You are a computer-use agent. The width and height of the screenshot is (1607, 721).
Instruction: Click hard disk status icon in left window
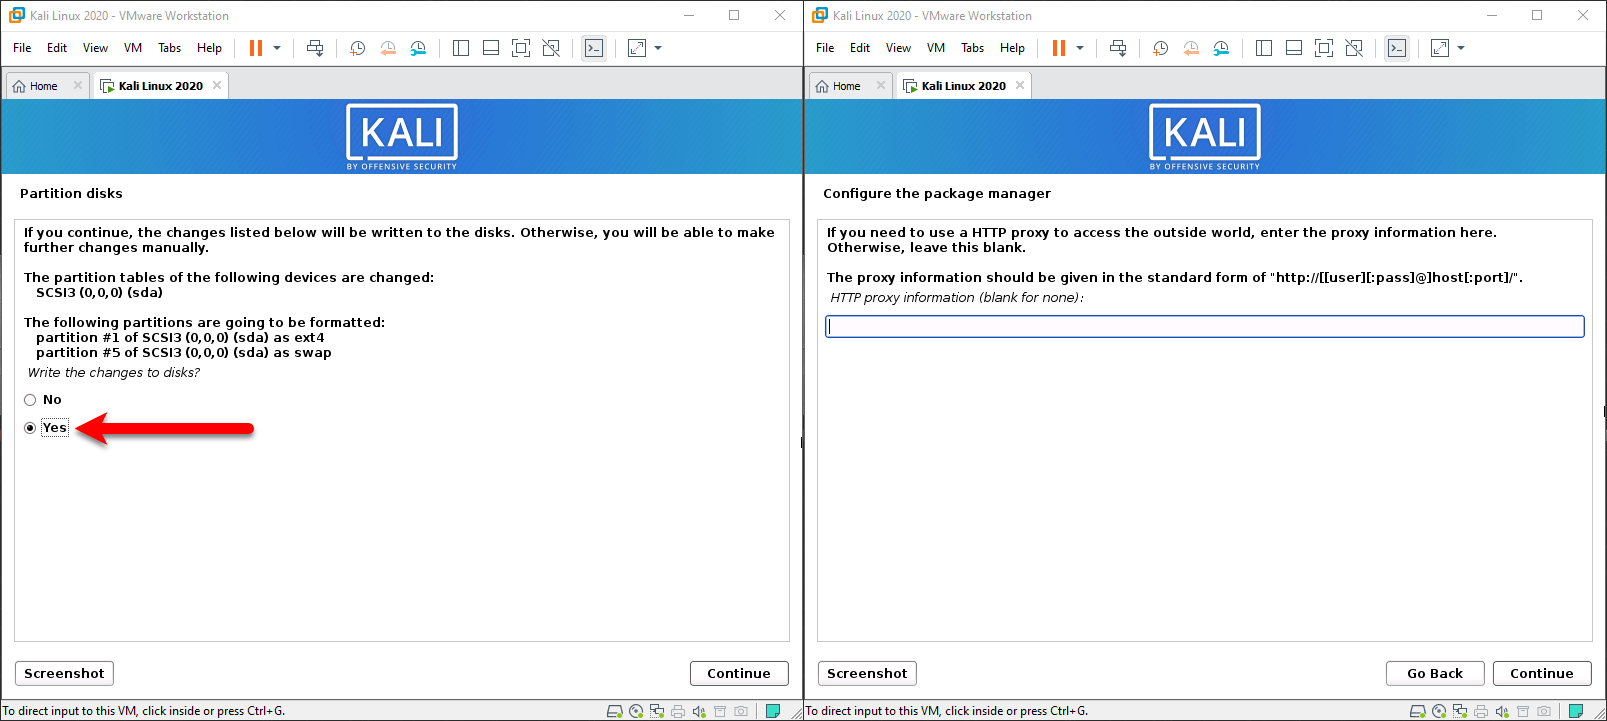pyautogui.click(x=615, y=711)
